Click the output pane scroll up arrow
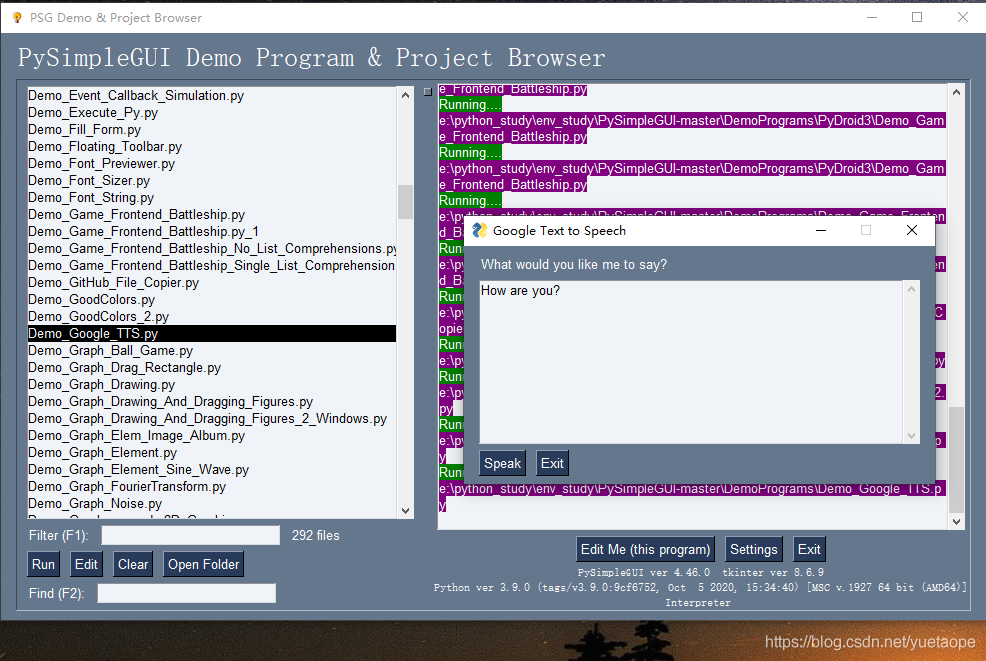Viewport: 986px width, 661px height. [x=956, y=92]
